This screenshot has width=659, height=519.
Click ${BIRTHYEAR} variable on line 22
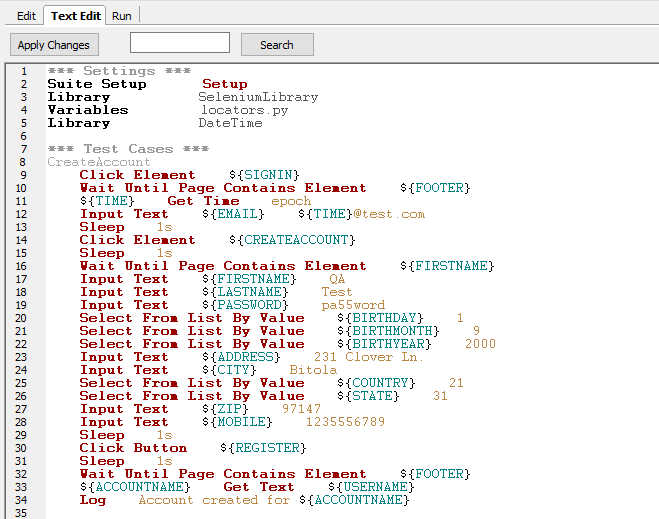pos(384,344)
